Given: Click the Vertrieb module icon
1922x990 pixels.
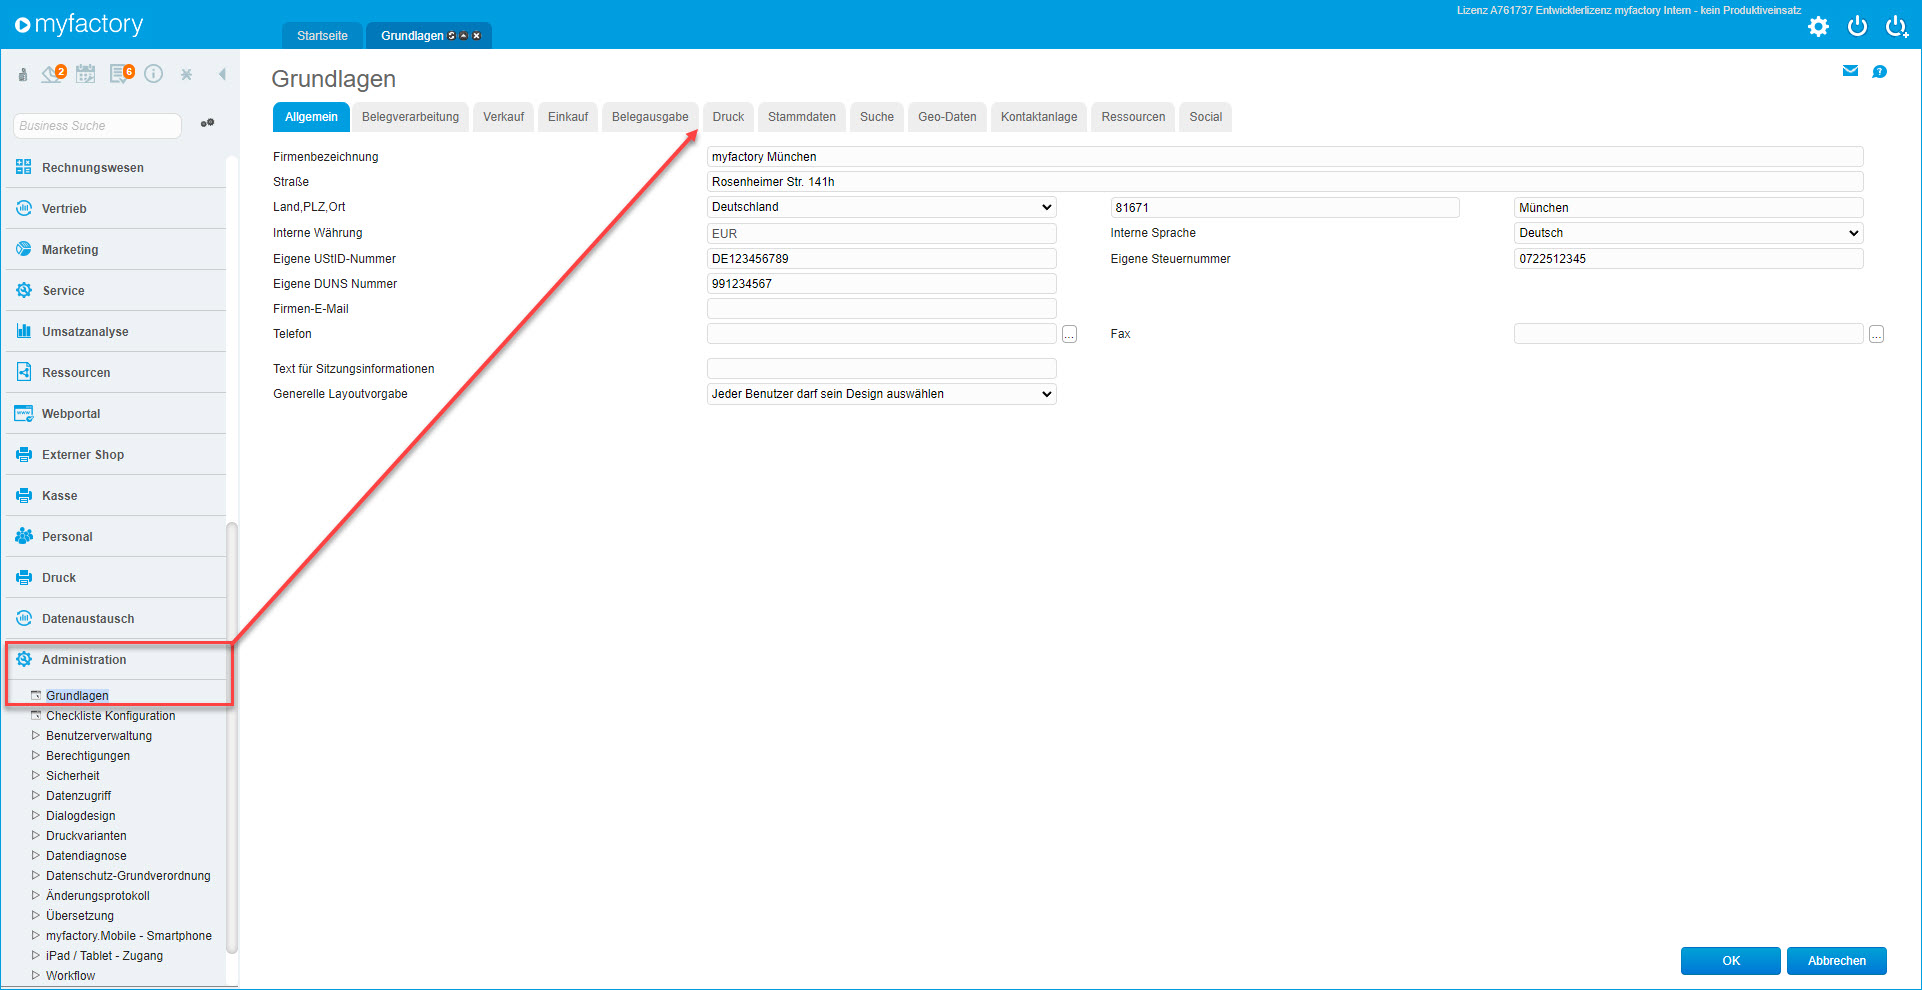Looking at the screenshot, I should tap(24, 208).
